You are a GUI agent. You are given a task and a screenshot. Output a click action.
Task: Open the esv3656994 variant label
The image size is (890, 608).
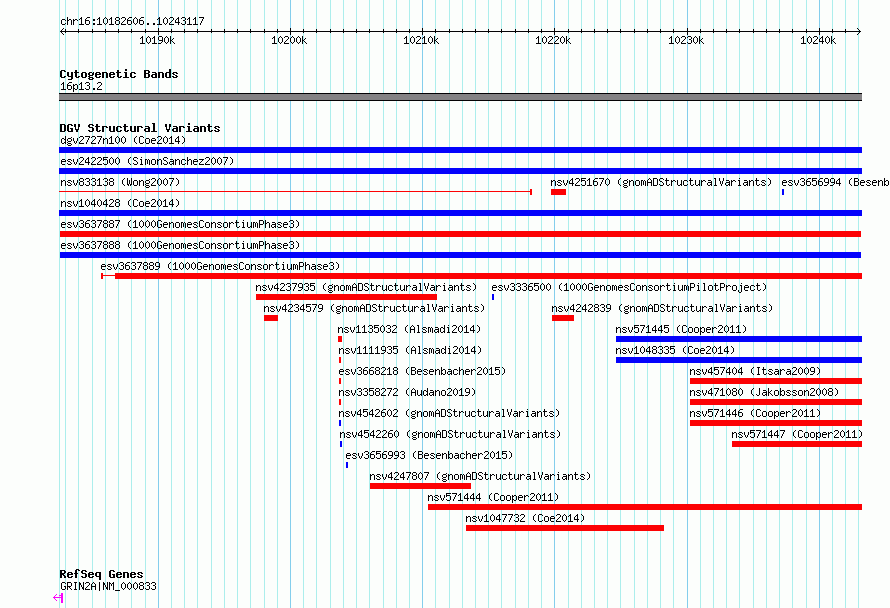tap(835, 182)
